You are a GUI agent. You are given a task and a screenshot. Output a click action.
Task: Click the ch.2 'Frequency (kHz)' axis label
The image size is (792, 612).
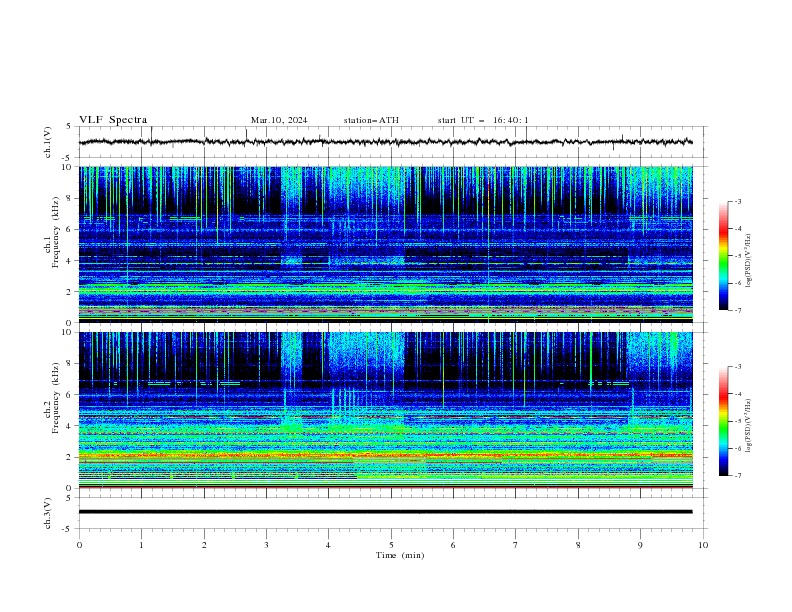(x=56, y=398)
